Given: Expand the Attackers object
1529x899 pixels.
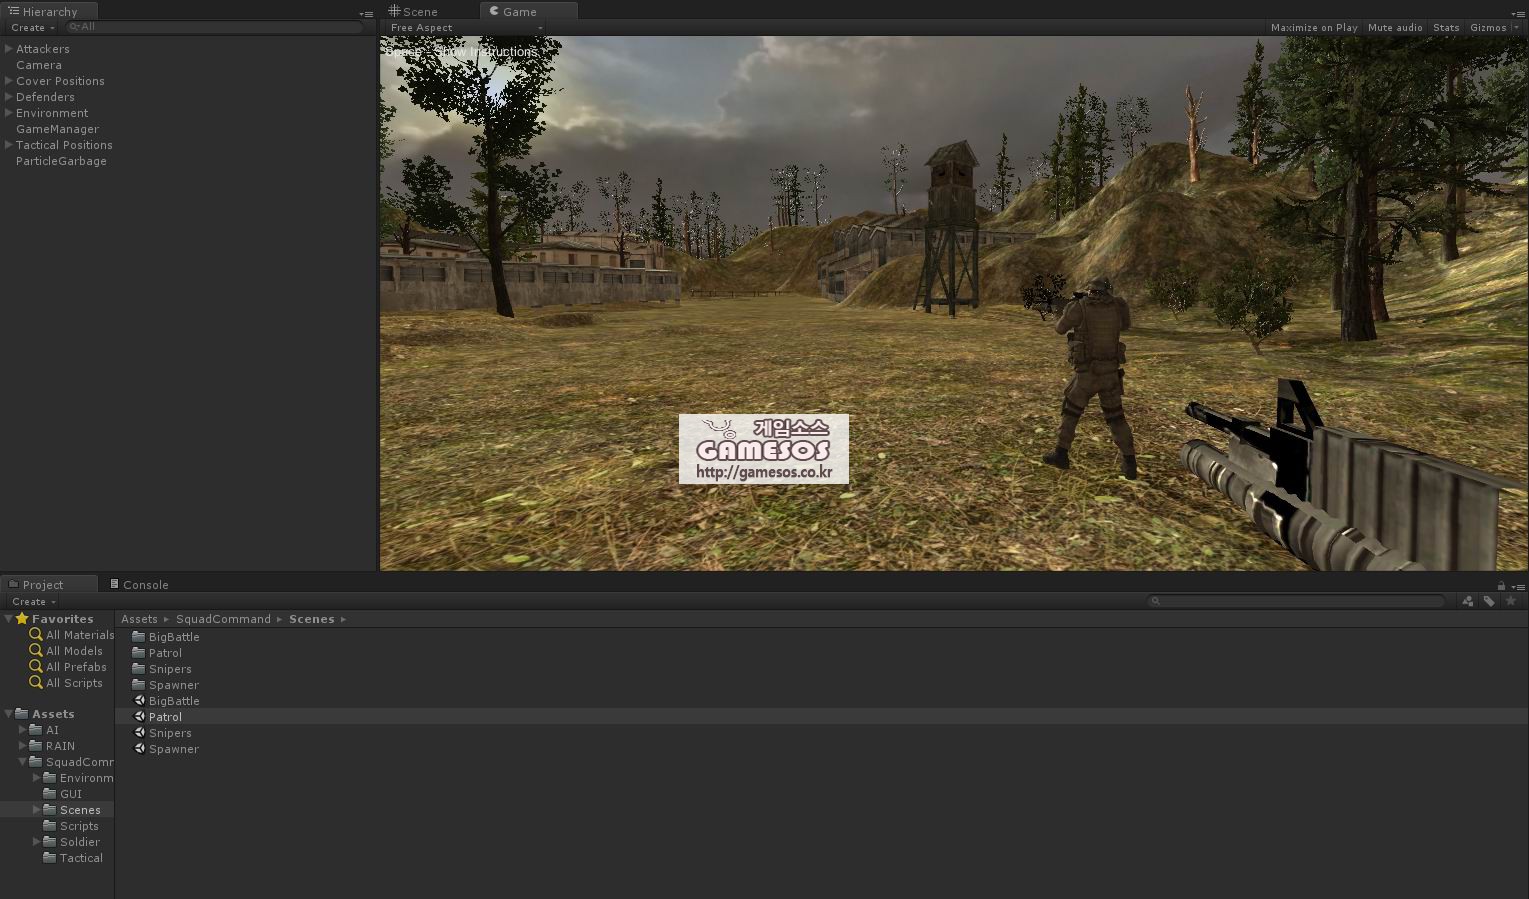Looking at the screenshot, I should click(x=9, y=49).
